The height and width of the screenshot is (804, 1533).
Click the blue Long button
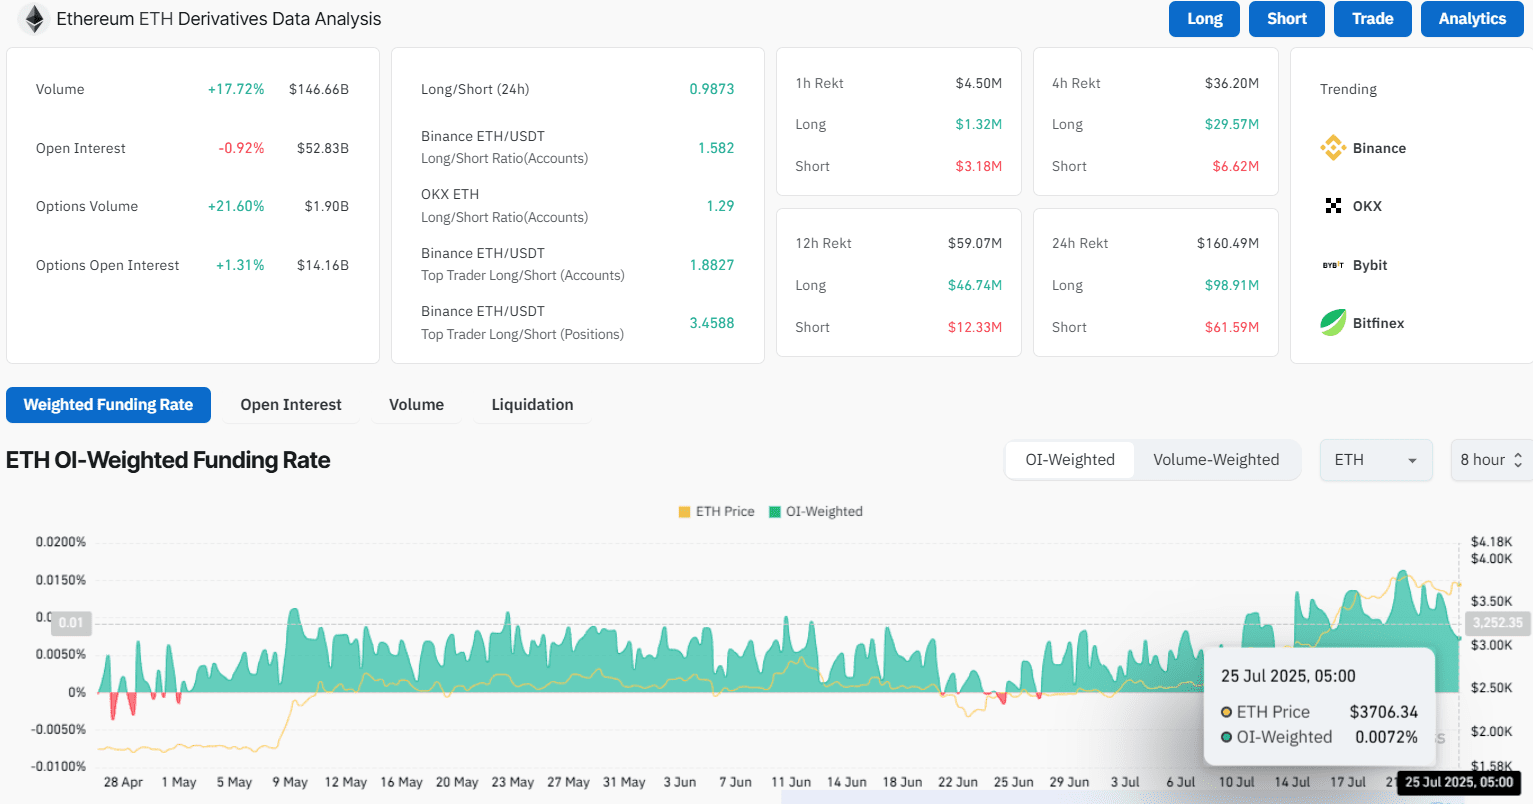click(x=1204, y=19)
